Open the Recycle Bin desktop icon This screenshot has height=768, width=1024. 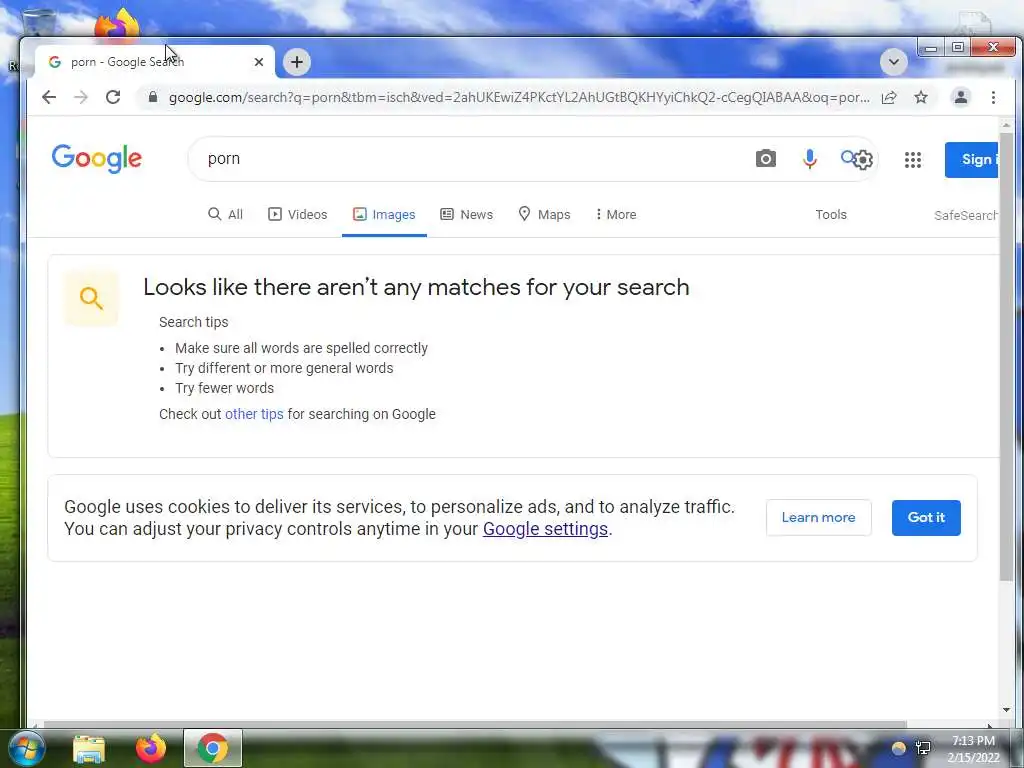(x=39, y=23)
